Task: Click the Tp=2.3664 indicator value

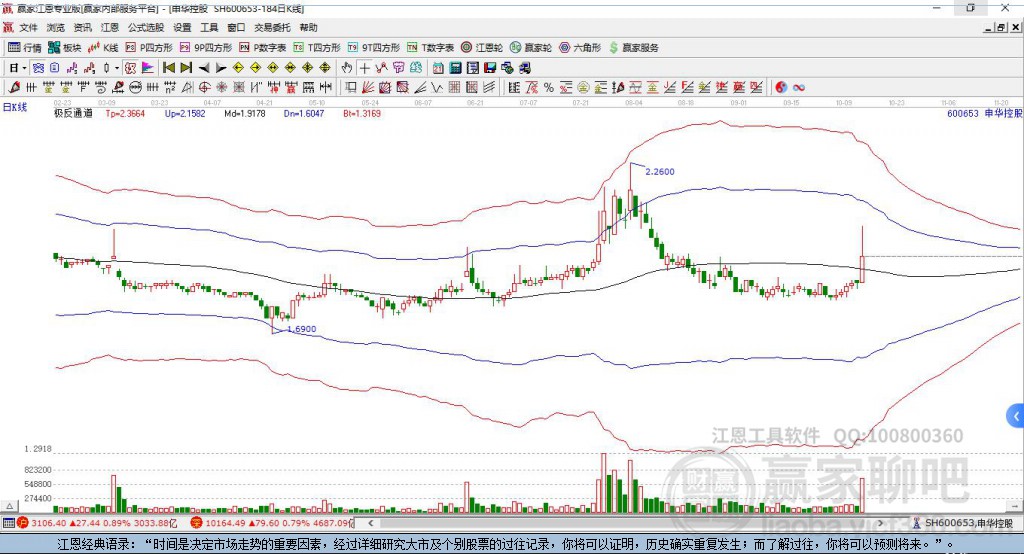Action: coord(125,113)
